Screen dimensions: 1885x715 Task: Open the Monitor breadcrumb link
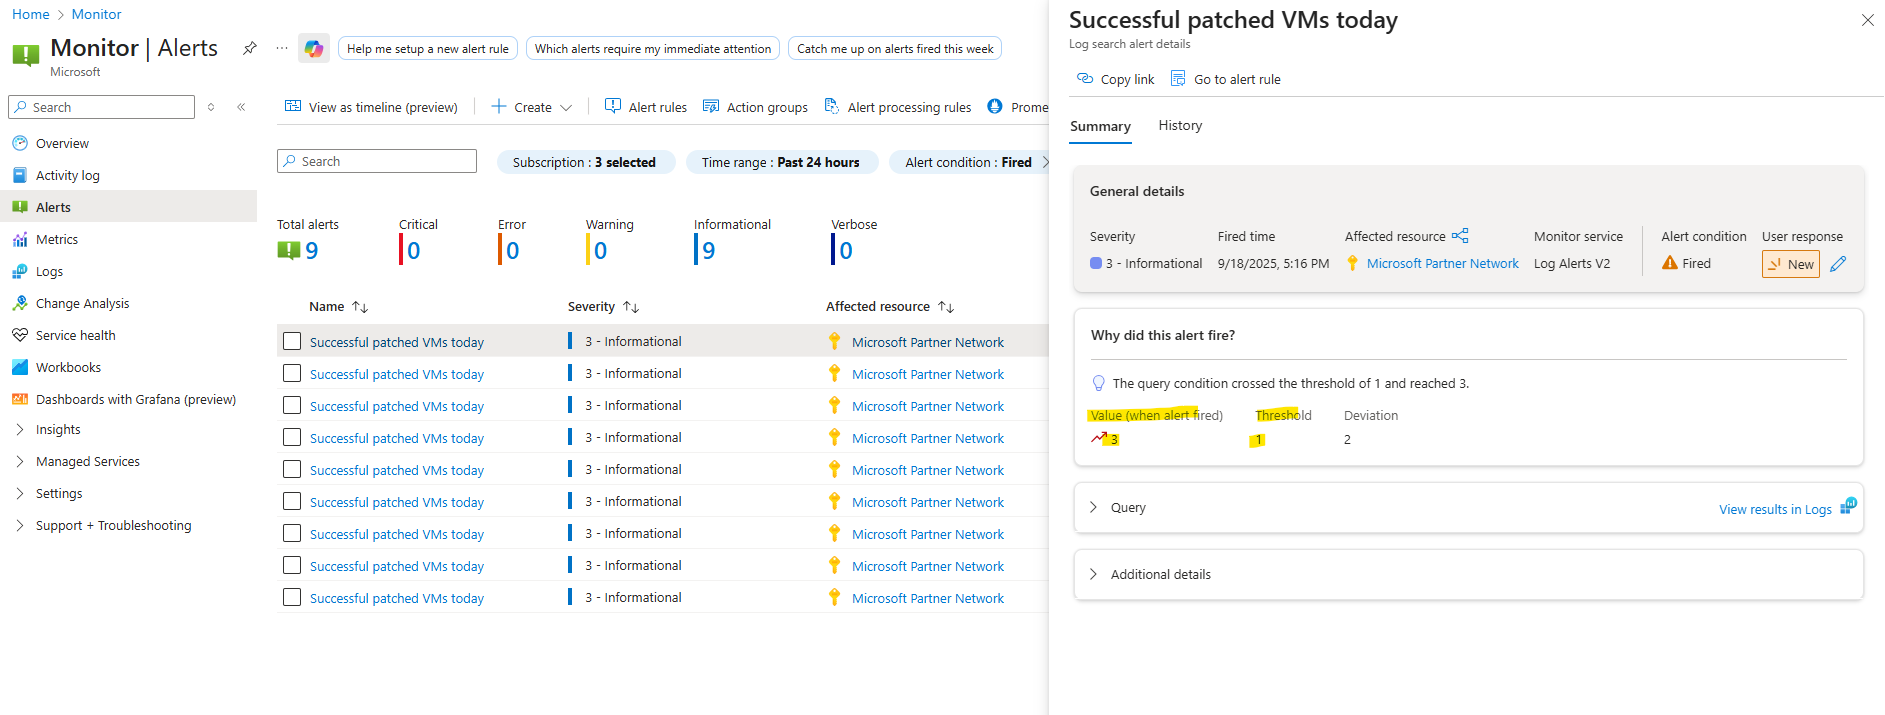(97, 14)
